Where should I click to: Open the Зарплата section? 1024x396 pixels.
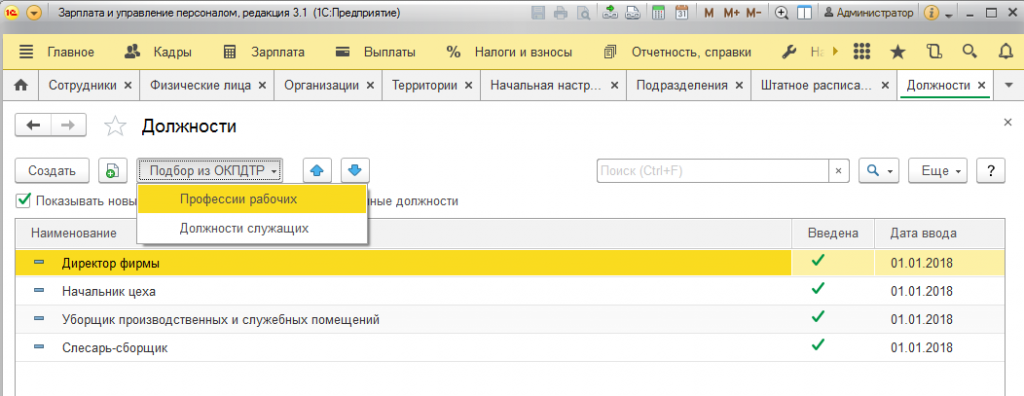(x=263, y=52)
